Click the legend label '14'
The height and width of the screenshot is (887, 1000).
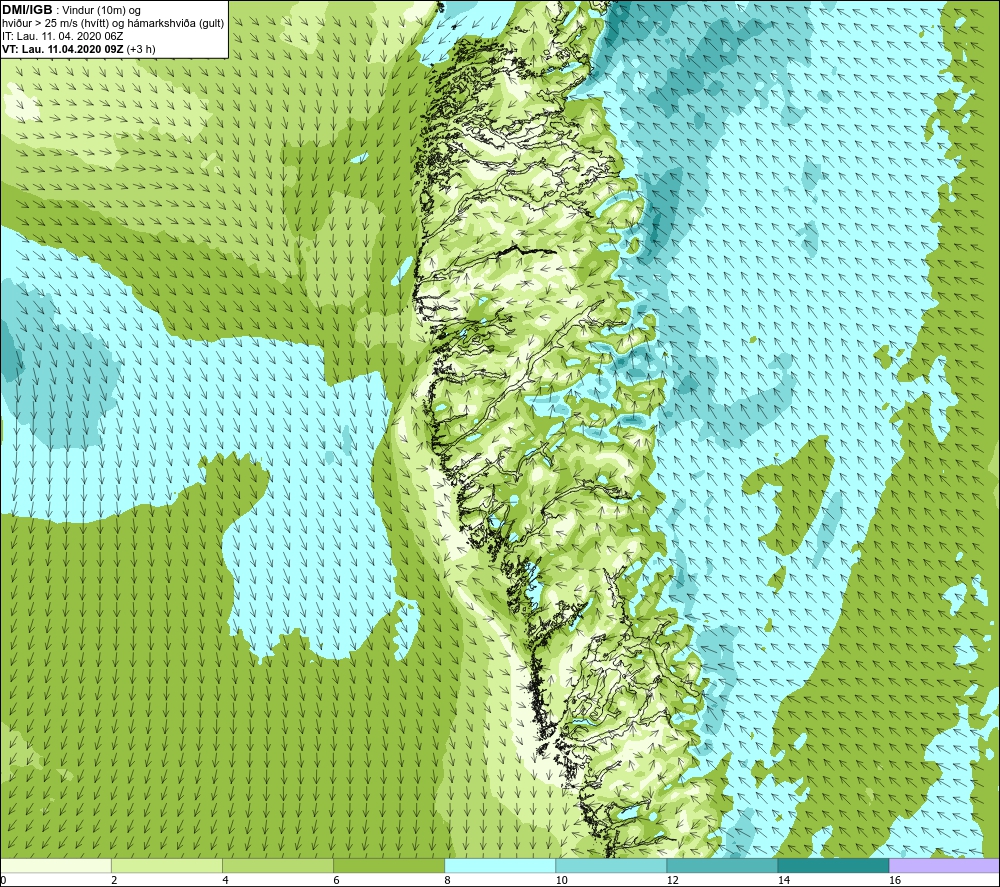[x=784, y=880]
